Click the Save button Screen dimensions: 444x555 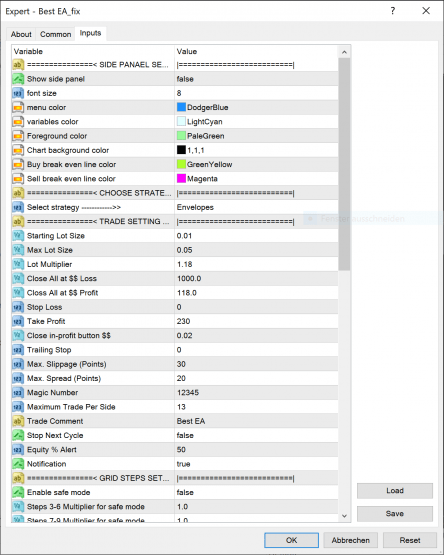pyautogui.click(x=395, y=514)
